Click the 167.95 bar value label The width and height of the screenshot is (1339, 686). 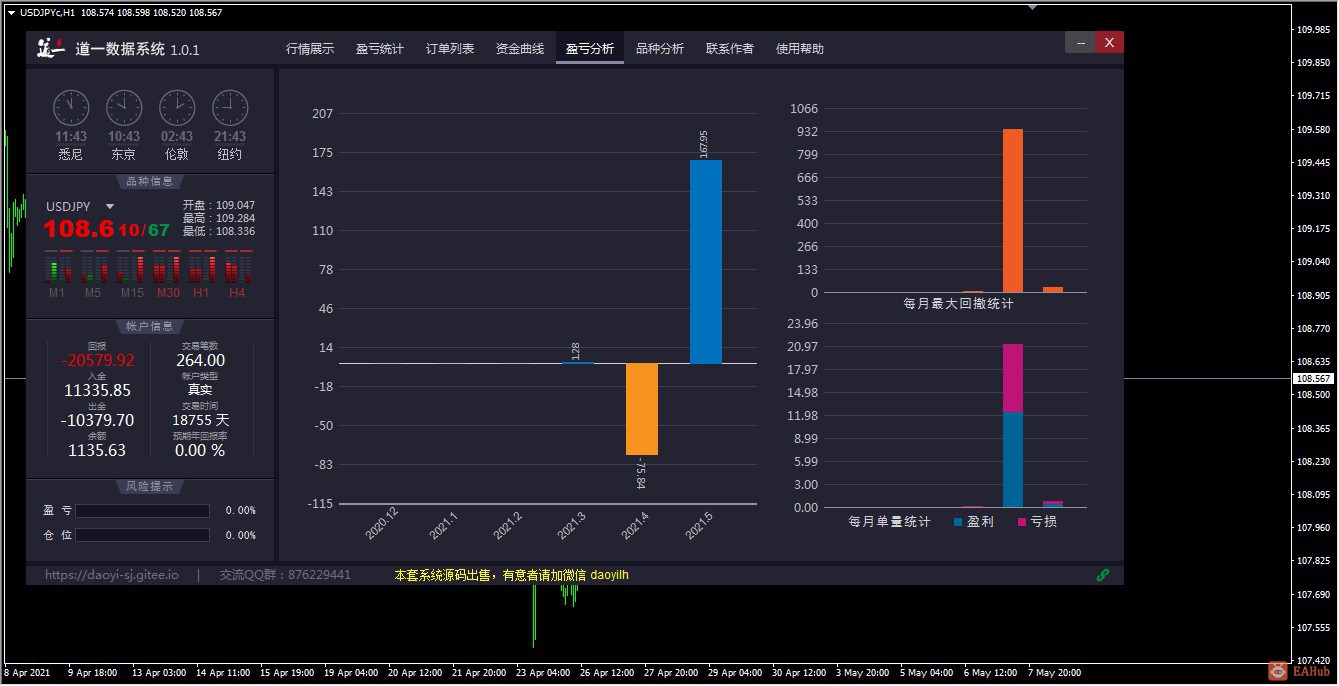coord(704,143)
